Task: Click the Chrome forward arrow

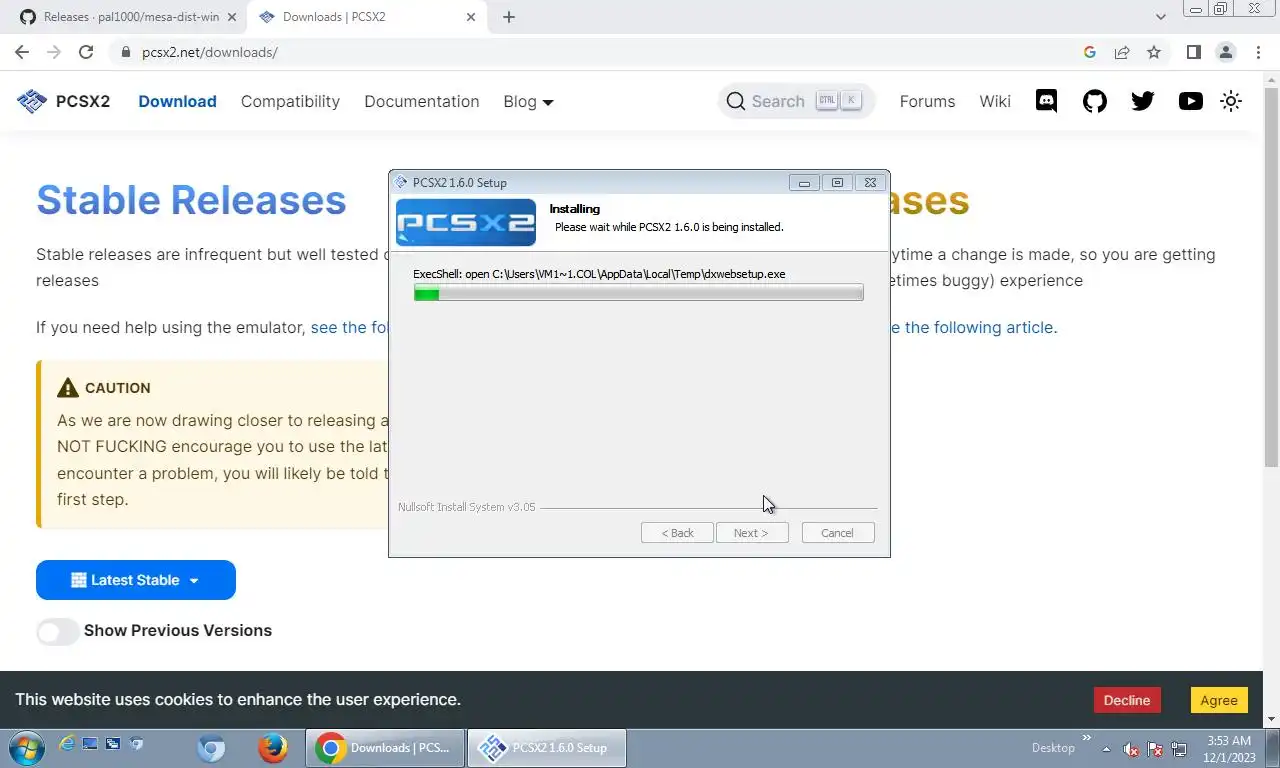Action: pyautogui.click(x=54, y=52)
